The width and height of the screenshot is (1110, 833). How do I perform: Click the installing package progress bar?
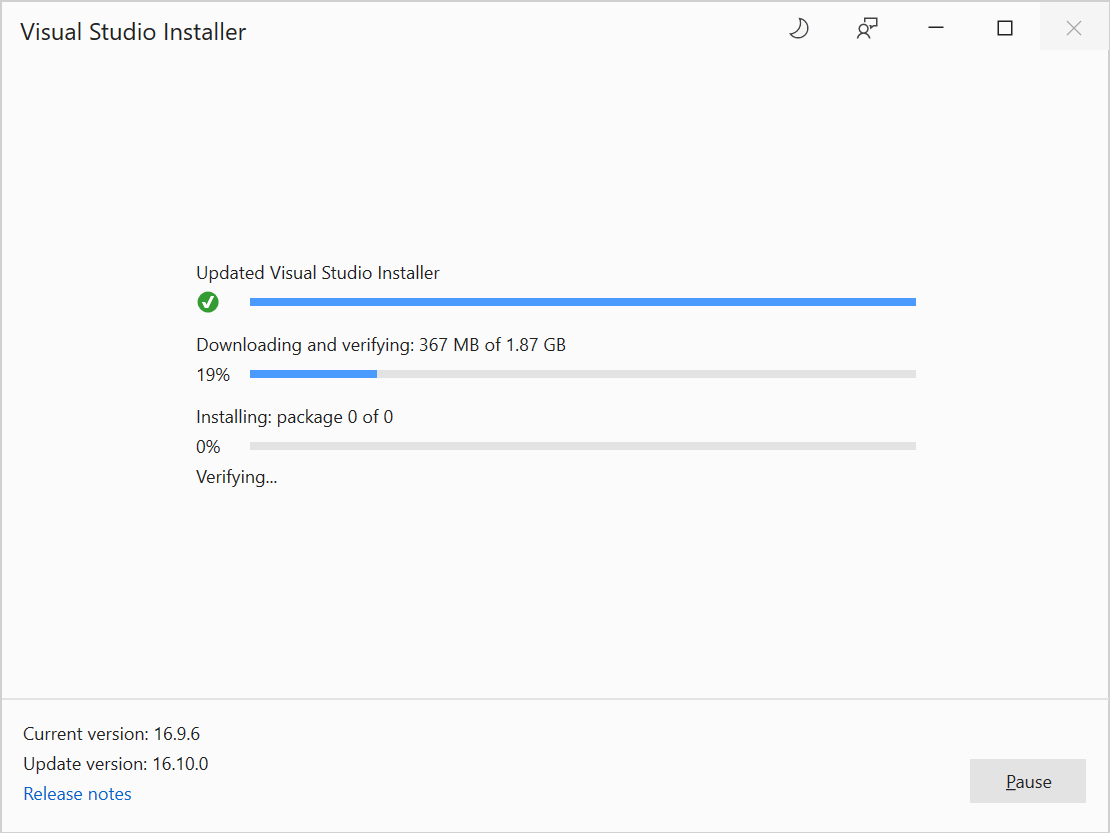click(583, 446)
